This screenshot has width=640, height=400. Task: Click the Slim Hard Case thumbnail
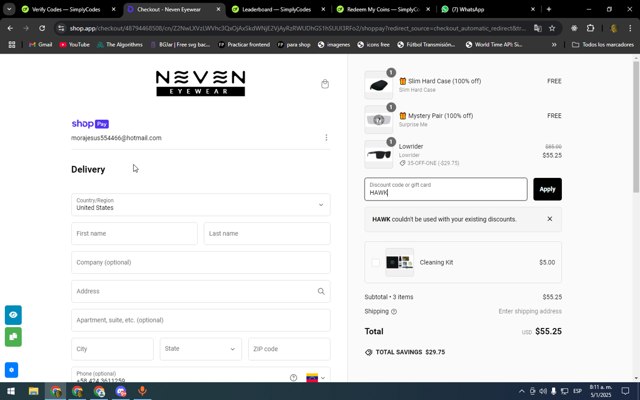click(x=378, y=85)
